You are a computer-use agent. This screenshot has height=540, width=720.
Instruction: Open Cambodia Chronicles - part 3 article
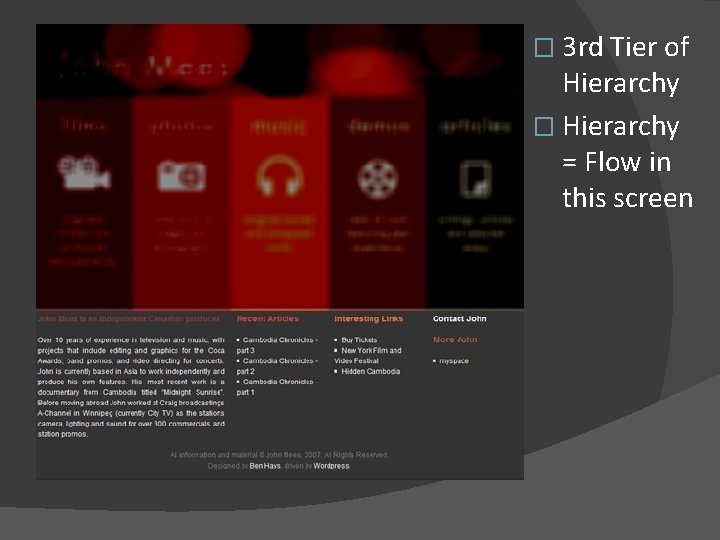tap(277, 345)
